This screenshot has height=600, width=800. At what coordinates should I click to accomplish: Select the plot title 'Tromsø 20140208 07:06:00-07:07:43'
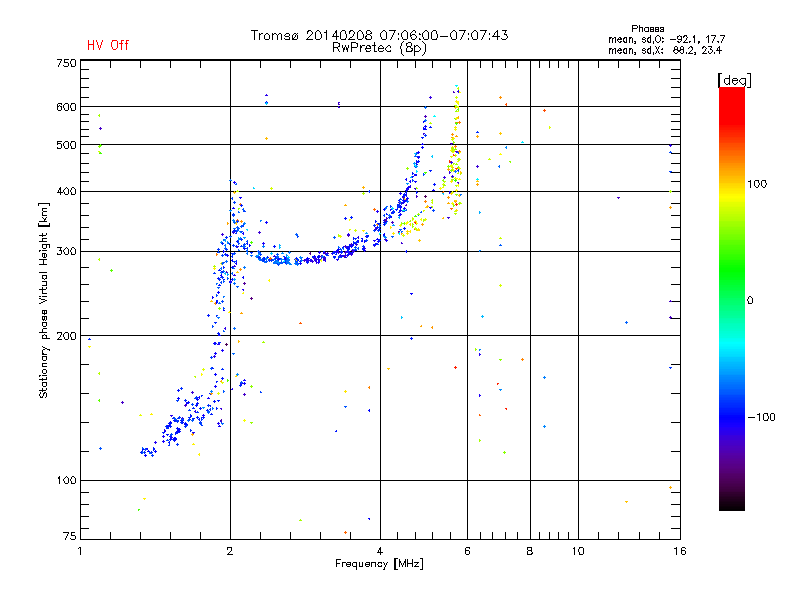click(379, 35)
